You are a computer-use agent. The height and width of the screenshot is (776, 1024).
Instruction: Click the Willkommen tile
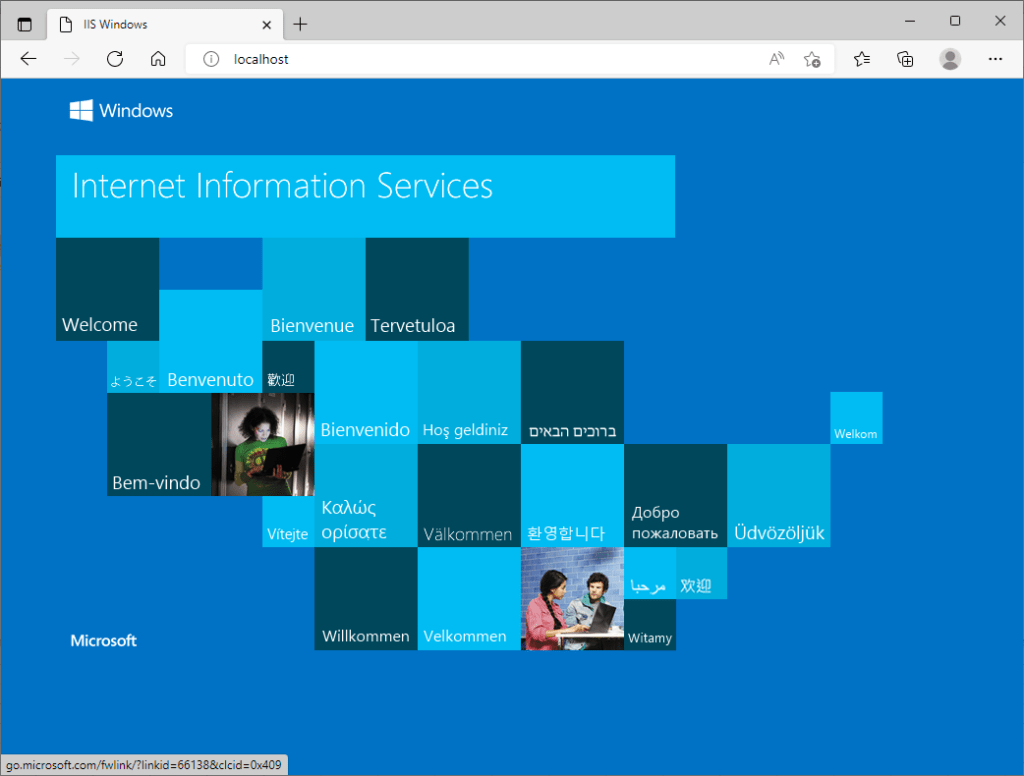click(x=365, y=598)
